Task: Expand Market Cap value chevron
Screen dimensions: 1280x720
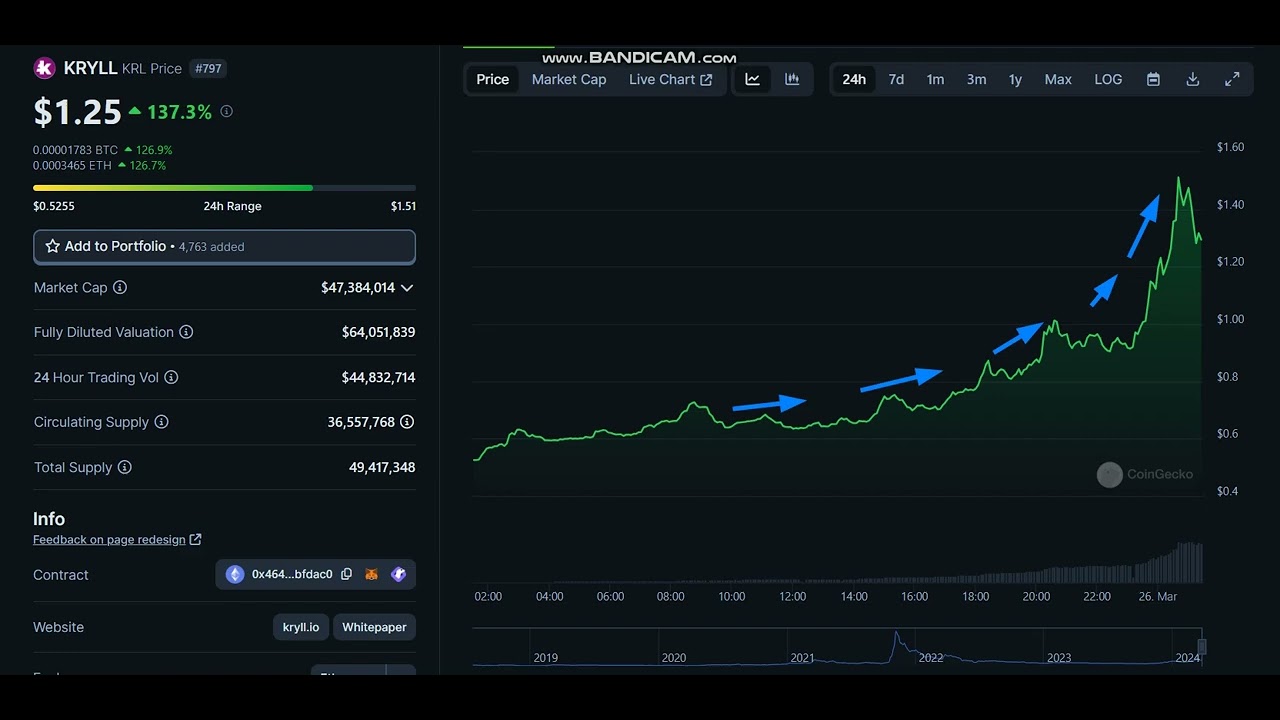Action: point(407,288)
